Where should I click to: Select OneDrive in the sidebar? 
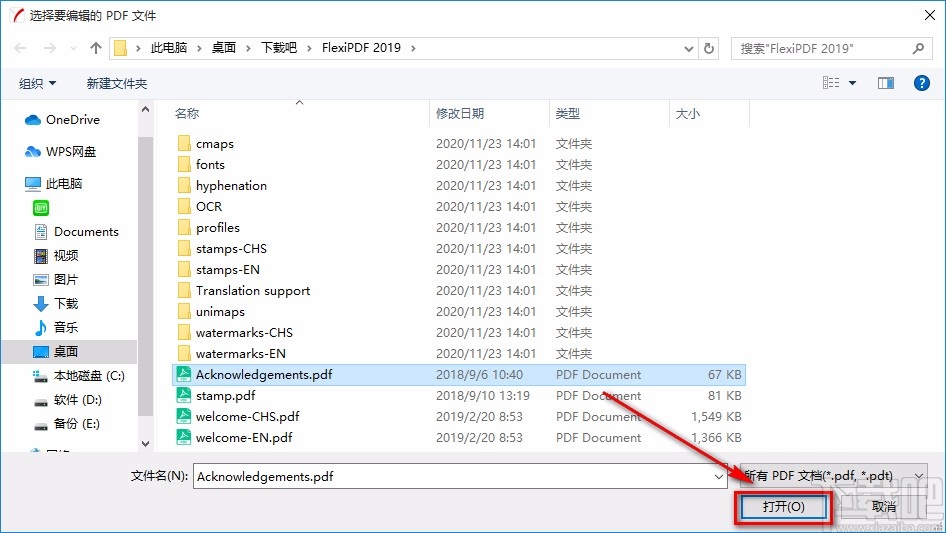(x=62, y=120)
